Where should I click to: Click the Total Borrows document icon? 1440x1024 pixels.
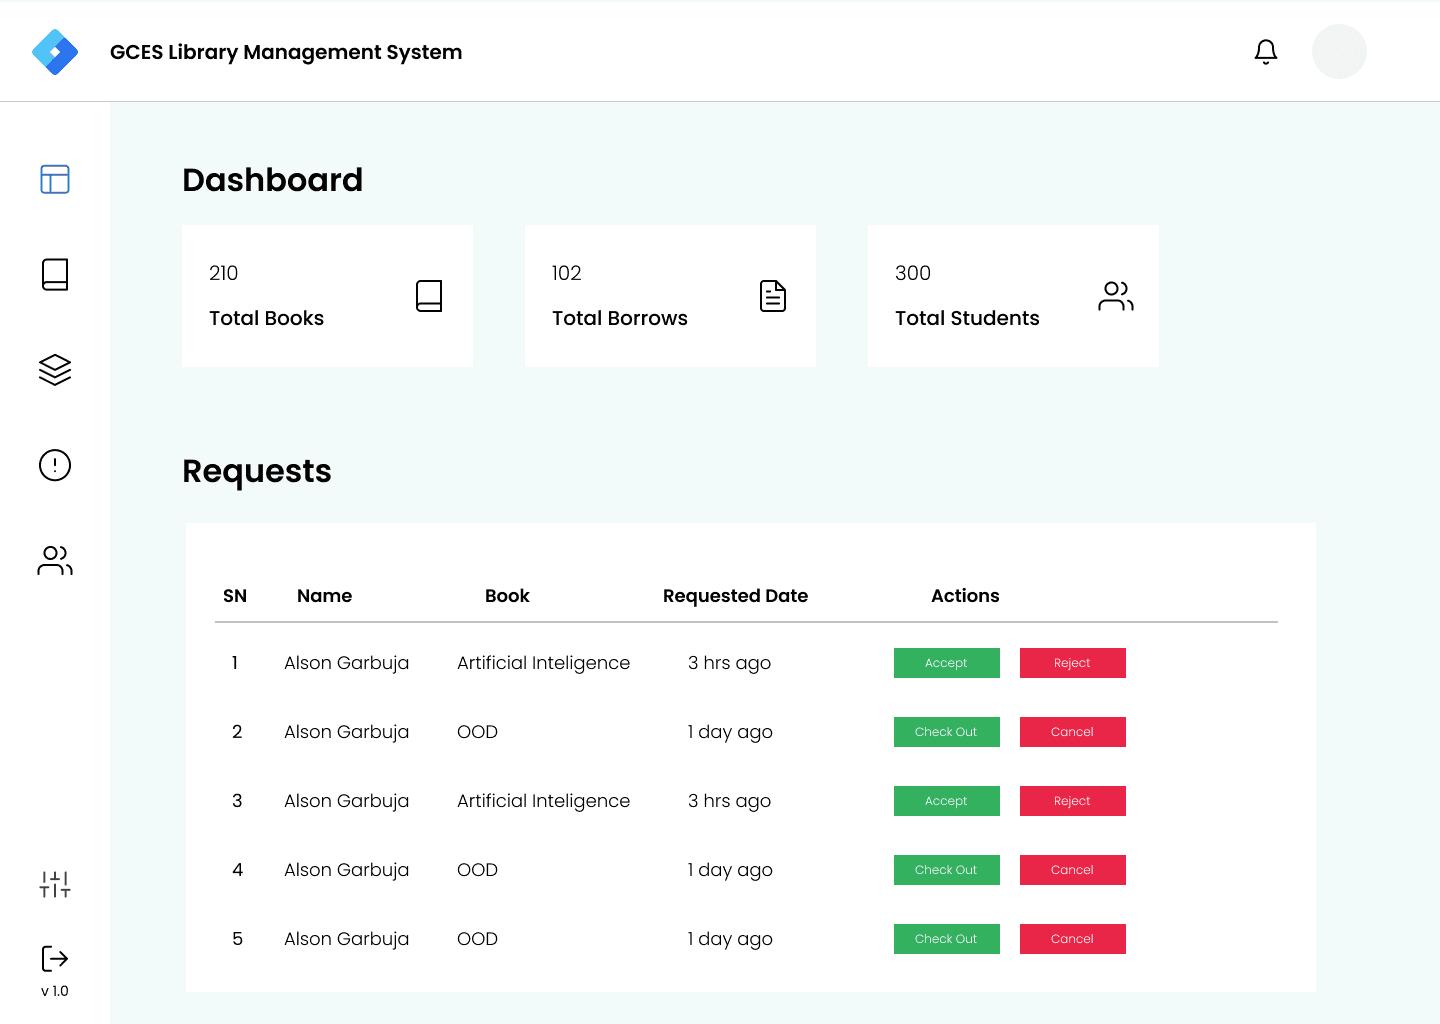(x=772, y=295)
